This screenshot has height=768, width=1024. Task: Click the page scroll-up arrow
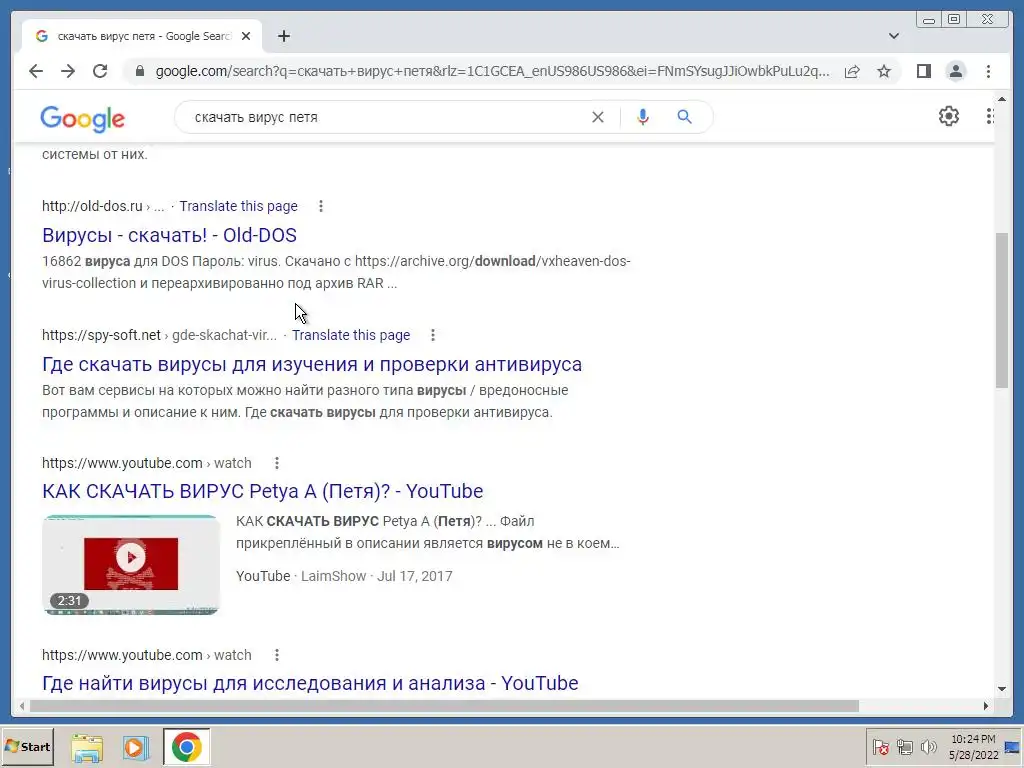pos(1002,99)
